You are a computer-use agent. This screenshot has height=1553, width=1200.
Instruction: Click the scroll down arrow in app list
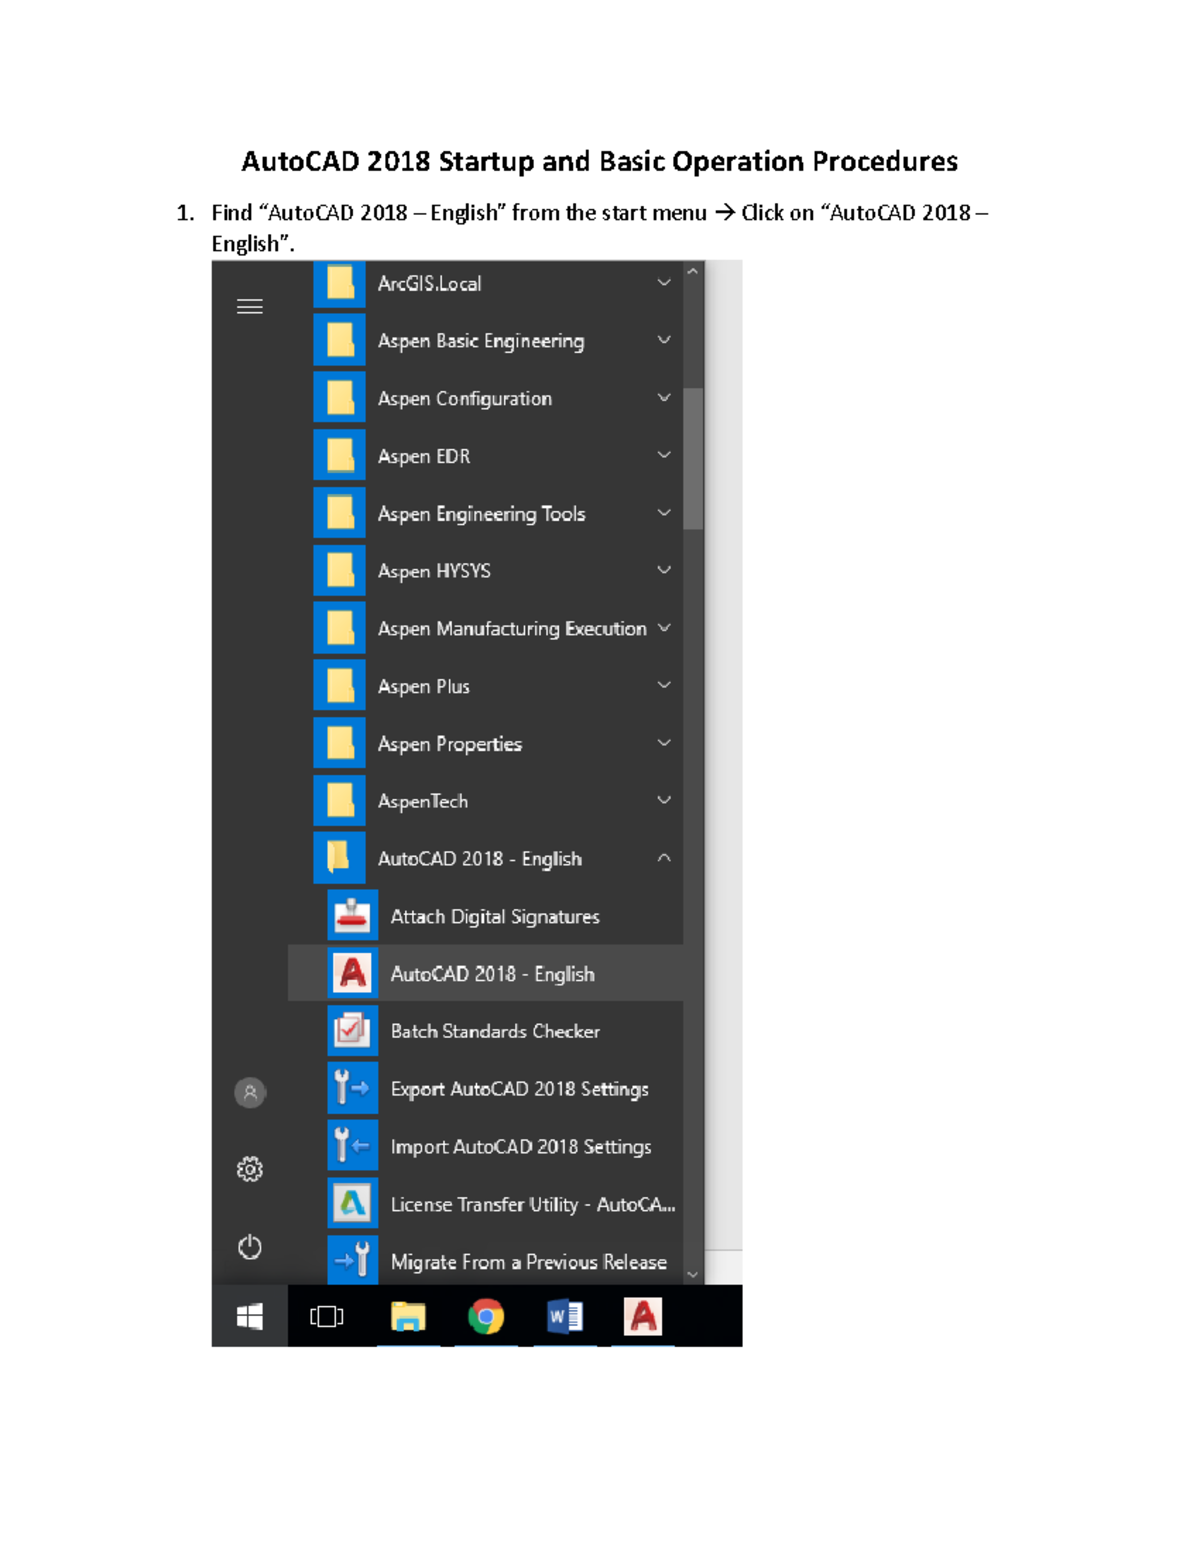[693, 1274]
